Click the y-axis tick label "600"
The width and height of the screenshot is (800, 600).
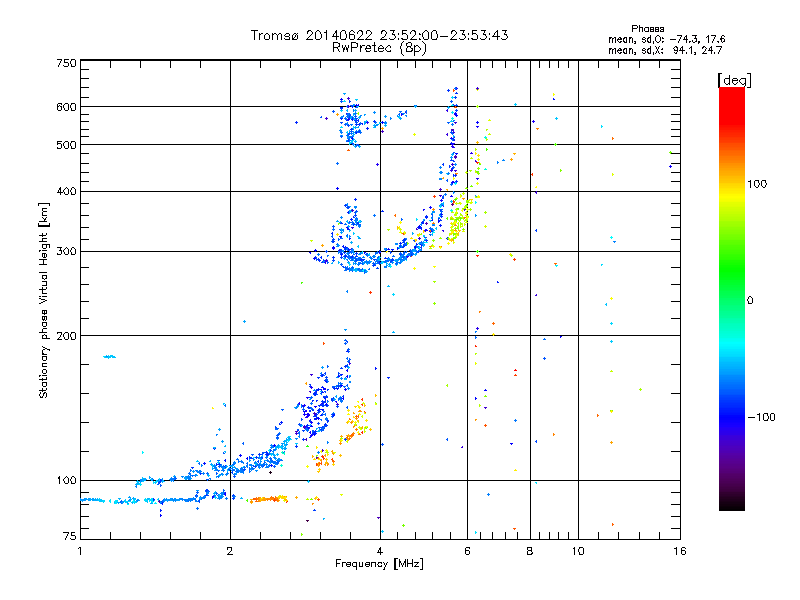pos(66,107)
